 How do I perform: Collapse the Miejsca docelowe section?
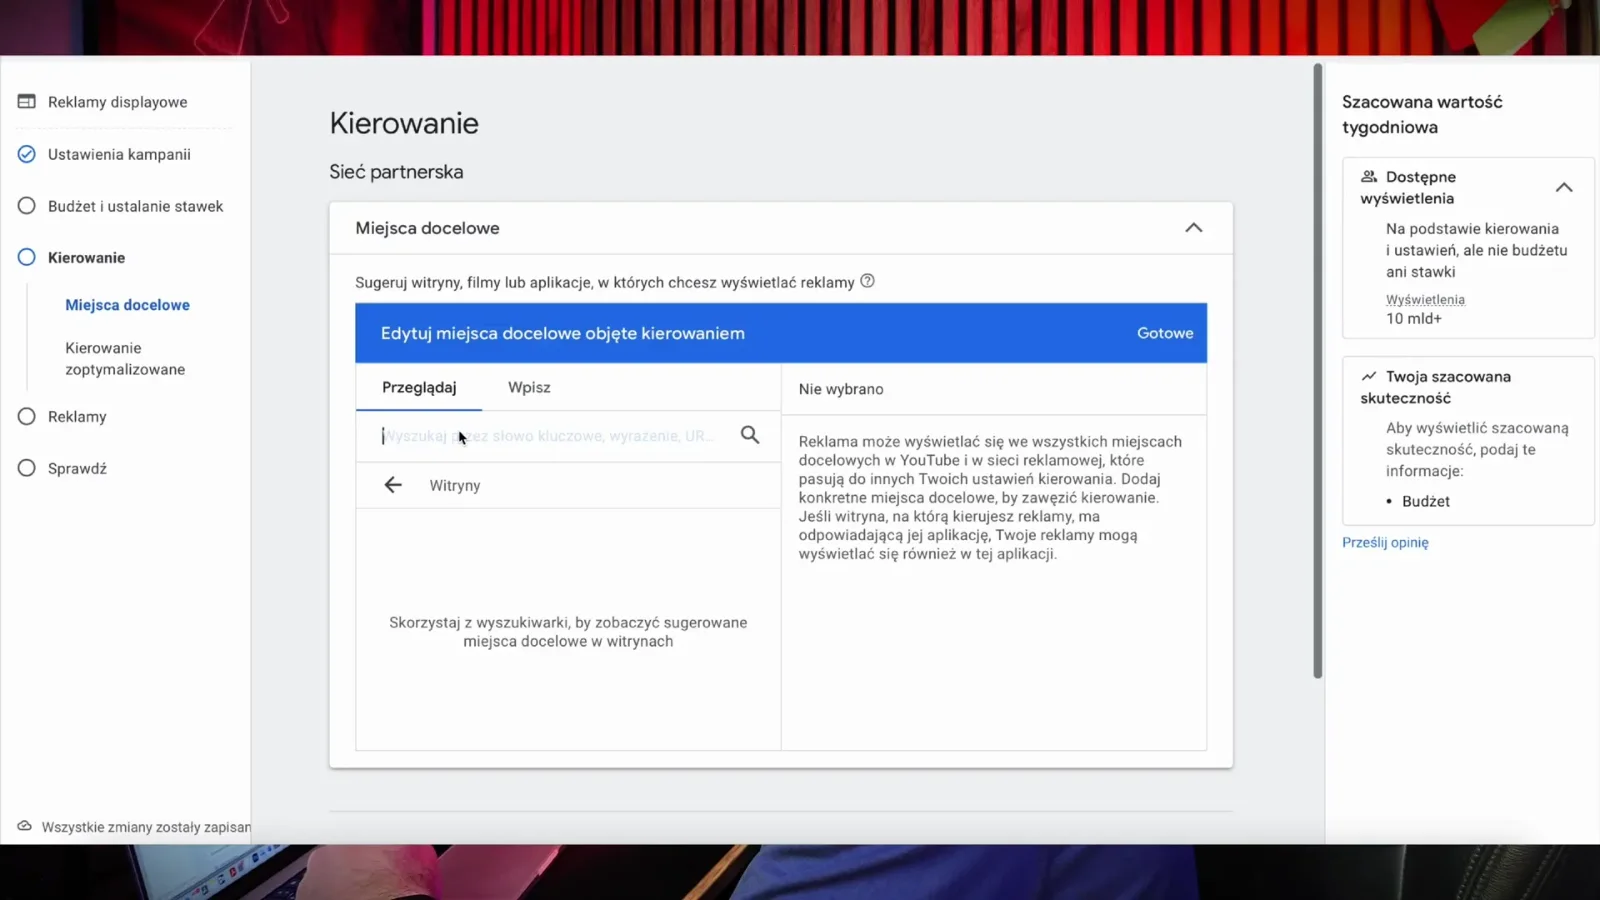coord(1194,228)
